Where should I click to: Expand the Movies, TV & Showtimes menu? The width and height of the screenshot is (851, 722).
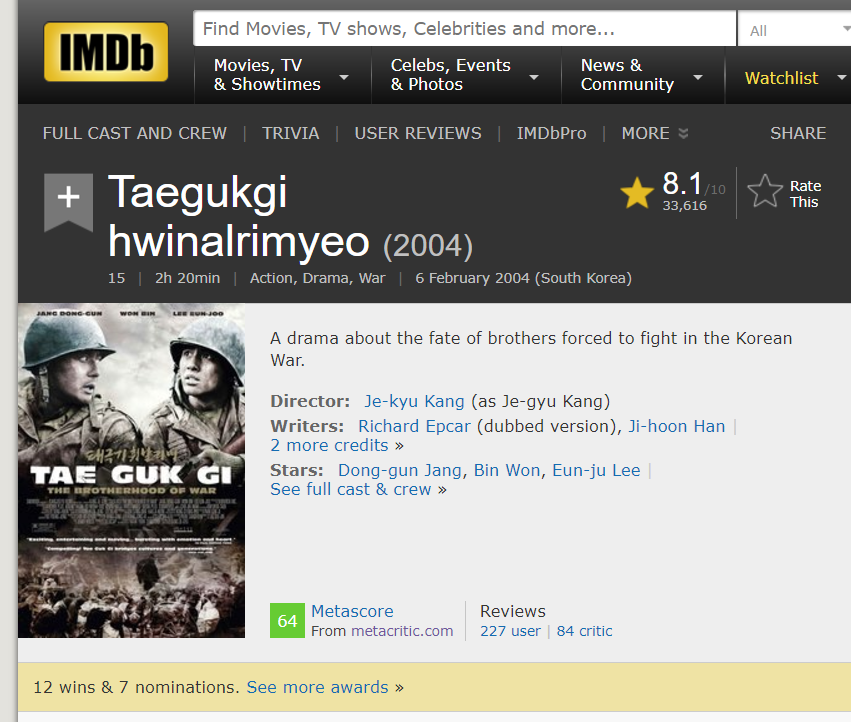[x=280, y=75]
